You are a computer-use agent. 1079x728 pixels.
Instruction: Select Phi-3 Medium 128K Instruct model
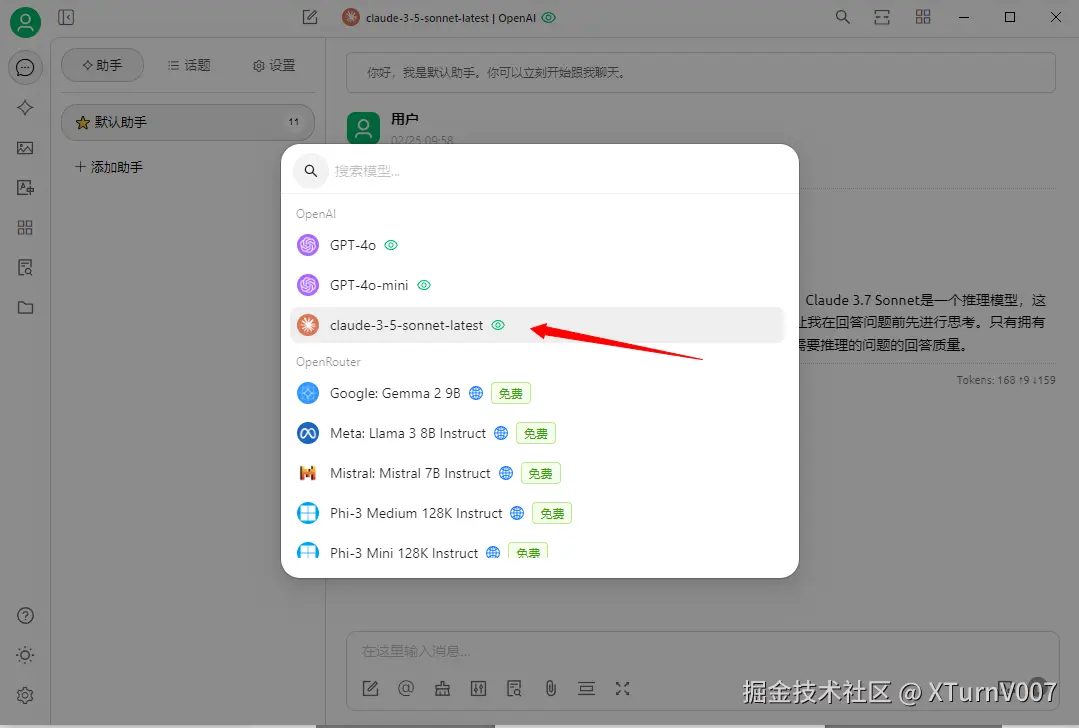click(537, 513)
